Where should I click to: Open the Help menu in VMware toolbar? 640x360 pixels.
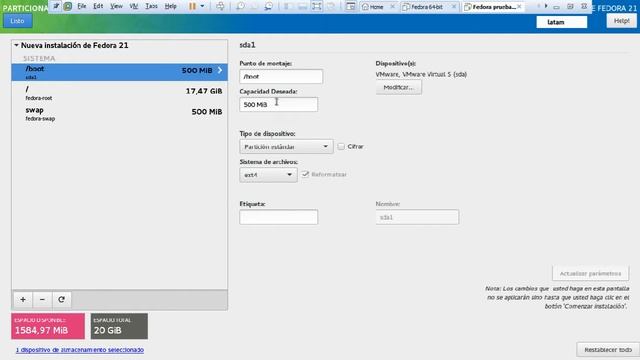click(170, 6)
